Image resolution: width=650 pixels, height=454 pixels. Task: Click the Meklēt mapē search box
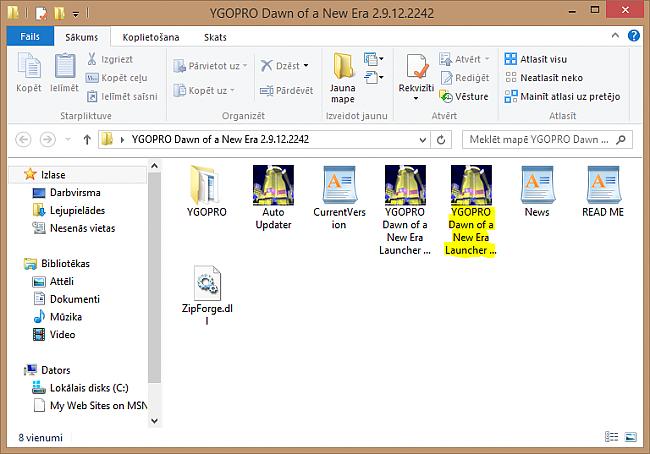(547, 140)
